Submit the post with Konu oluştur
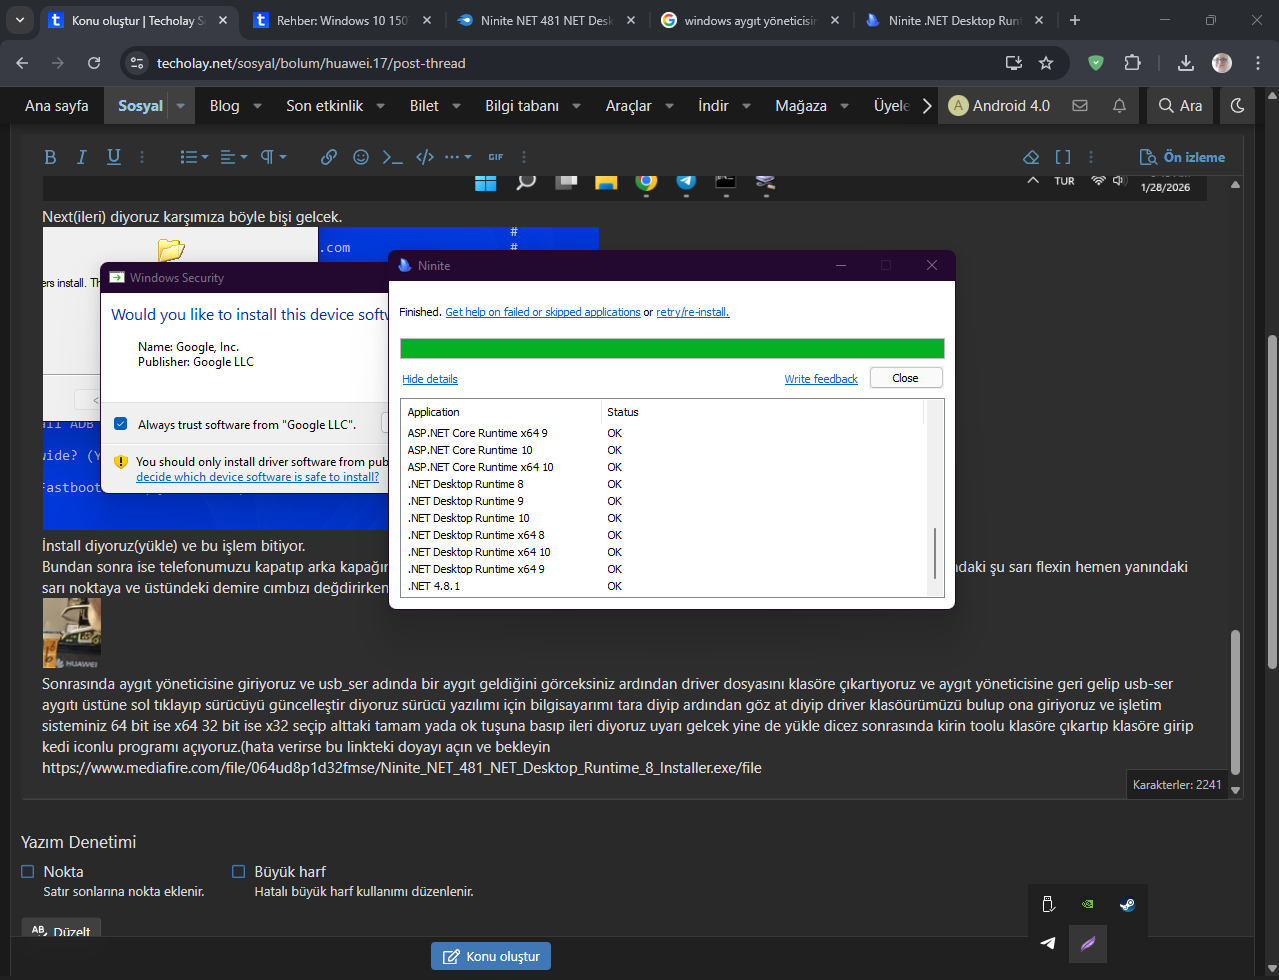This screenshot has height=980, width=1279. point(491,956)
